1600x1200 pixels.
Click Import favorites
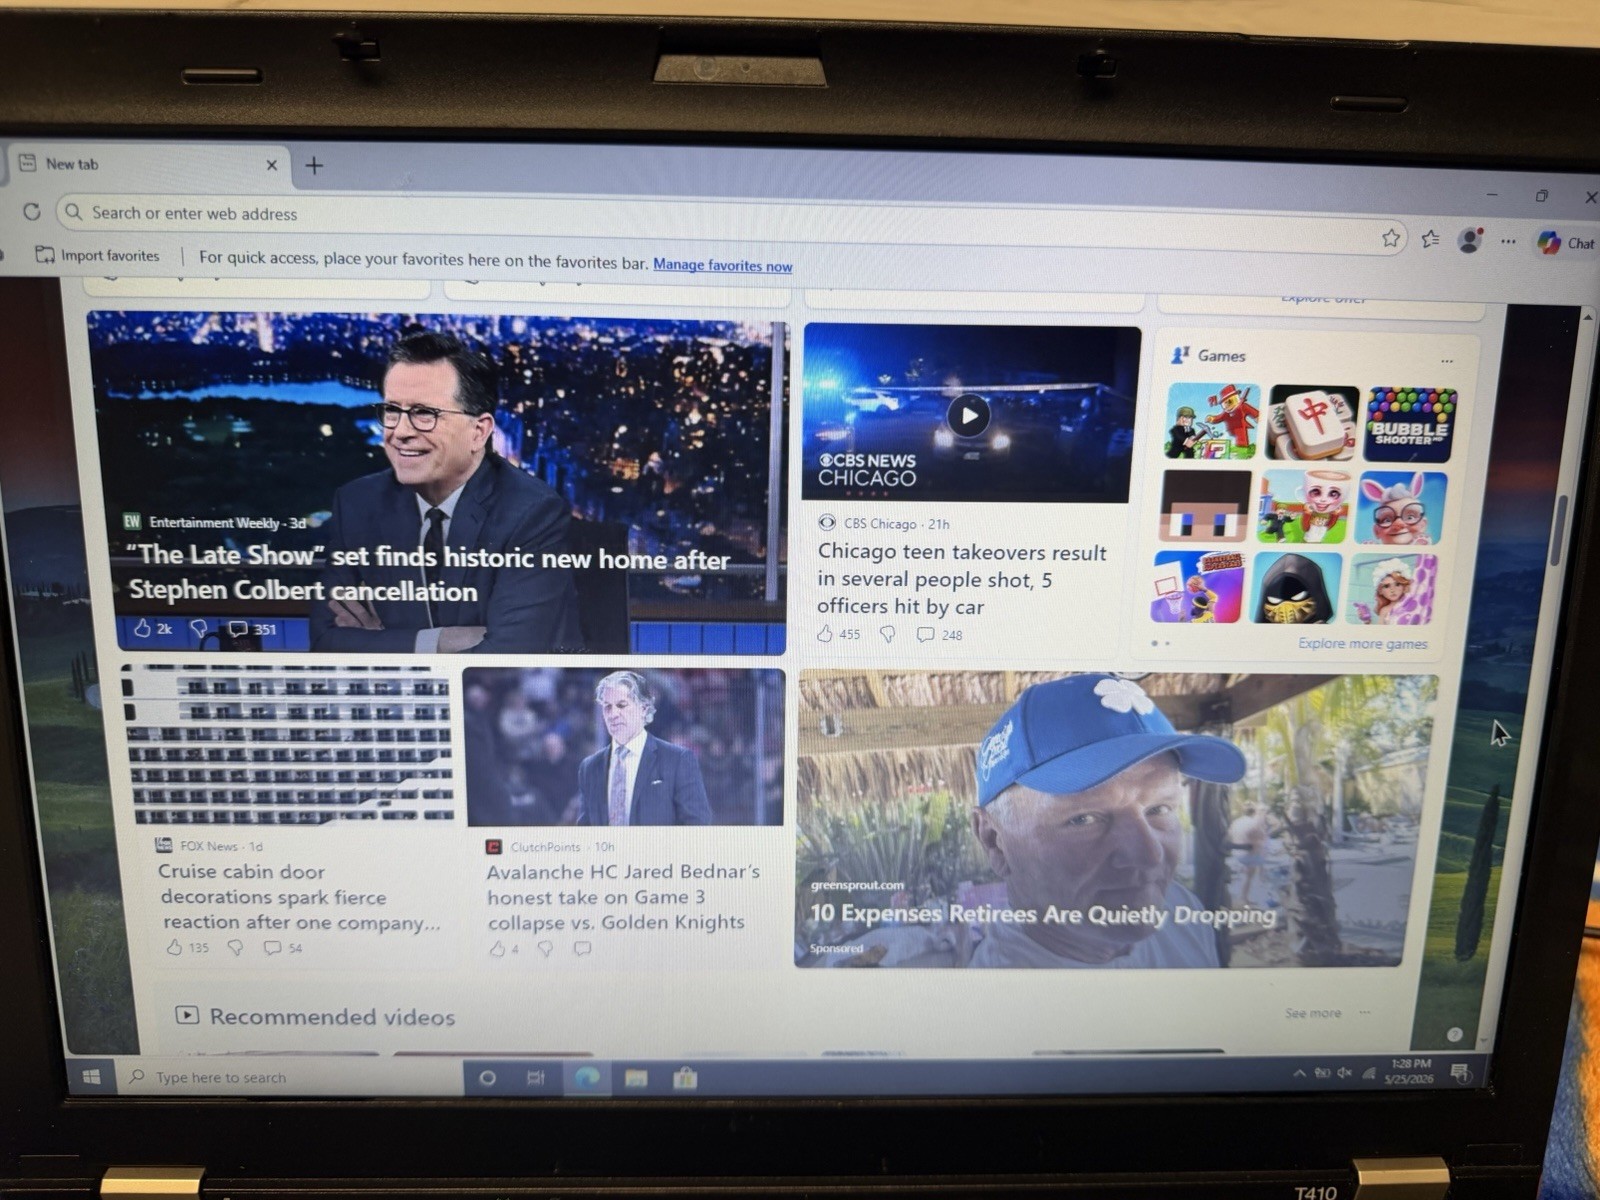tap(98, 255)
